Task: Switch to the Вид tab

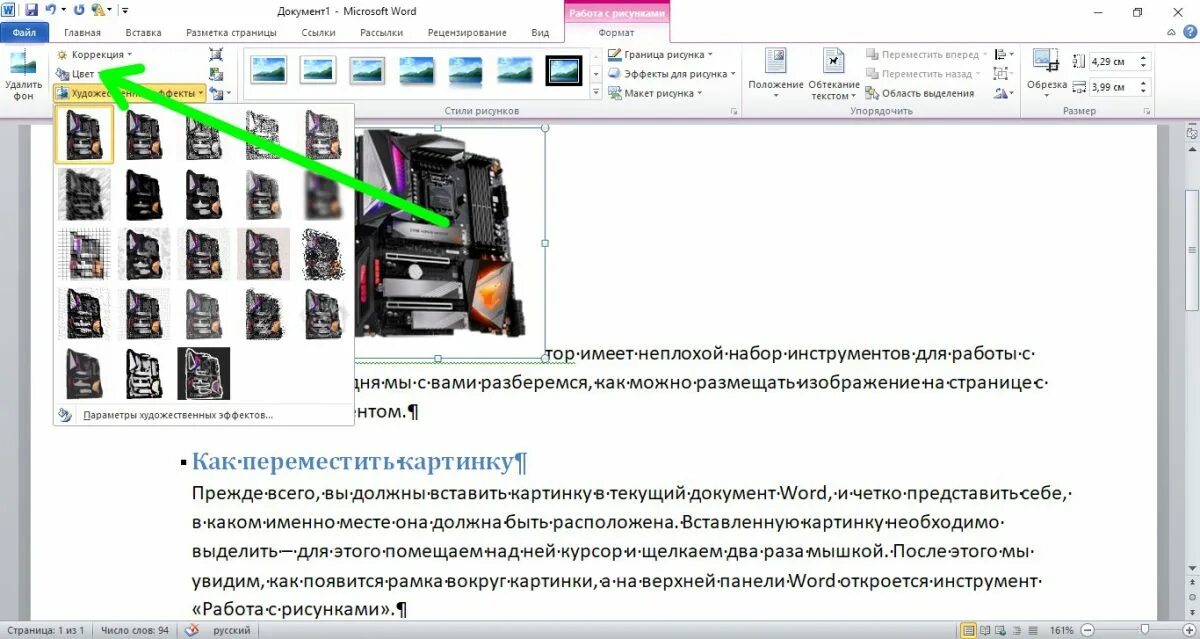Action: (540, 32)
